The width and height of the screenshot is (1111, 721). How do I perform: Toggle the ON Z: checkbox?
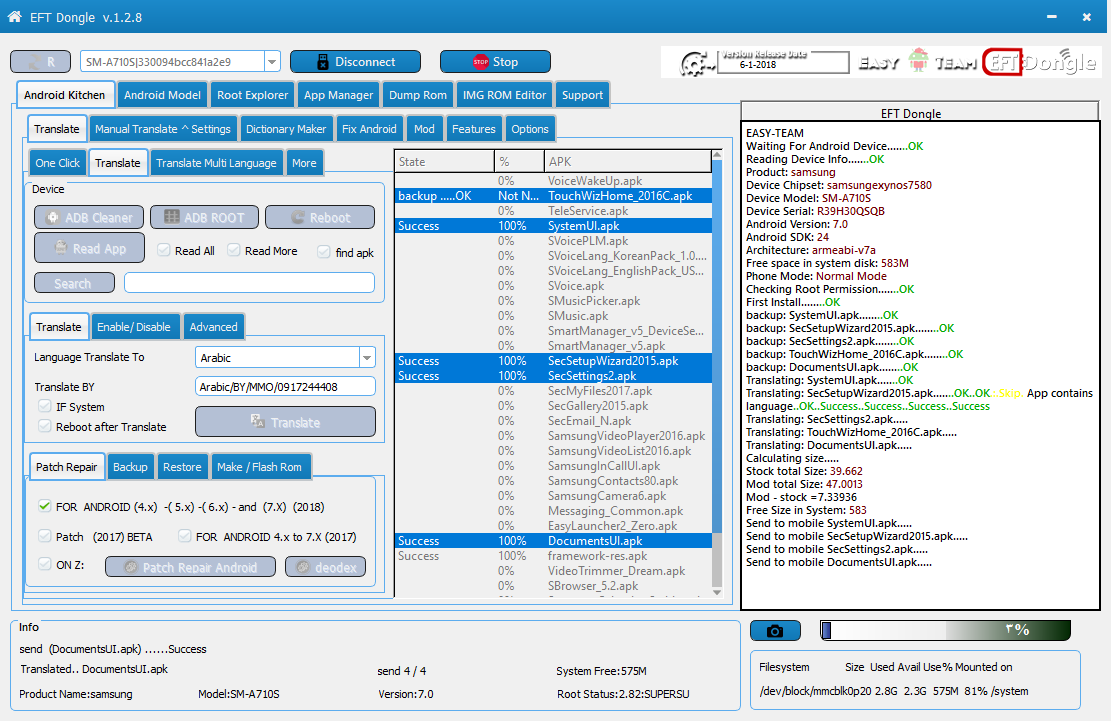pyautogui.click(x=45, y=564)
